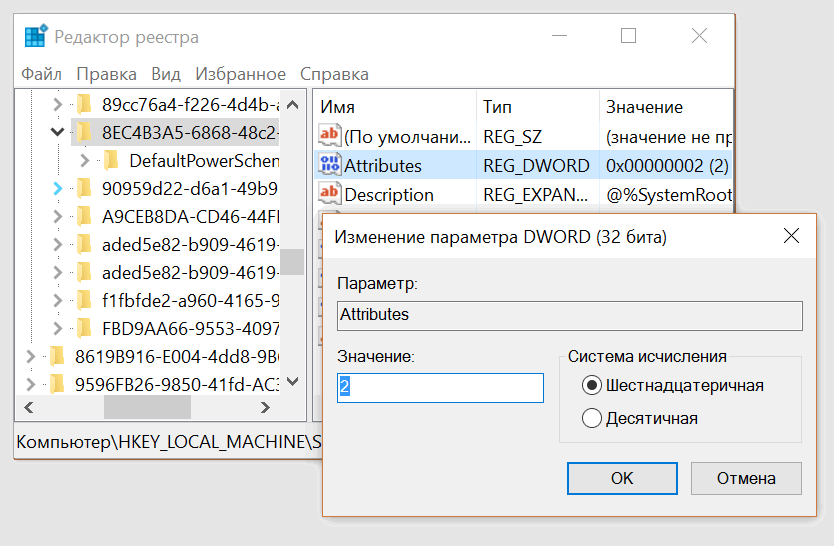Click folder icon of 89cc76a4-f226 key
Viewport: 834px width, 546px height.
(84, 103)
